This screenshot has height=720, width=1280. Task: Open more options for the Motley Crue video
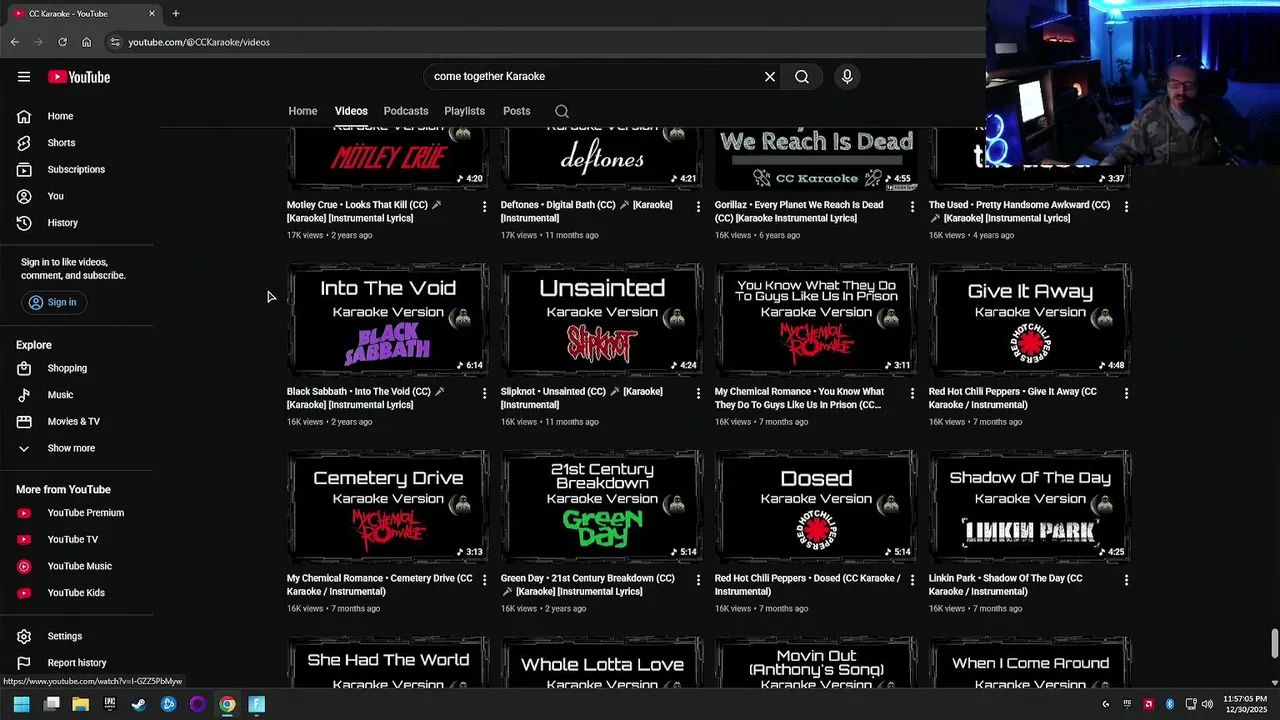(x=485, y=206)
